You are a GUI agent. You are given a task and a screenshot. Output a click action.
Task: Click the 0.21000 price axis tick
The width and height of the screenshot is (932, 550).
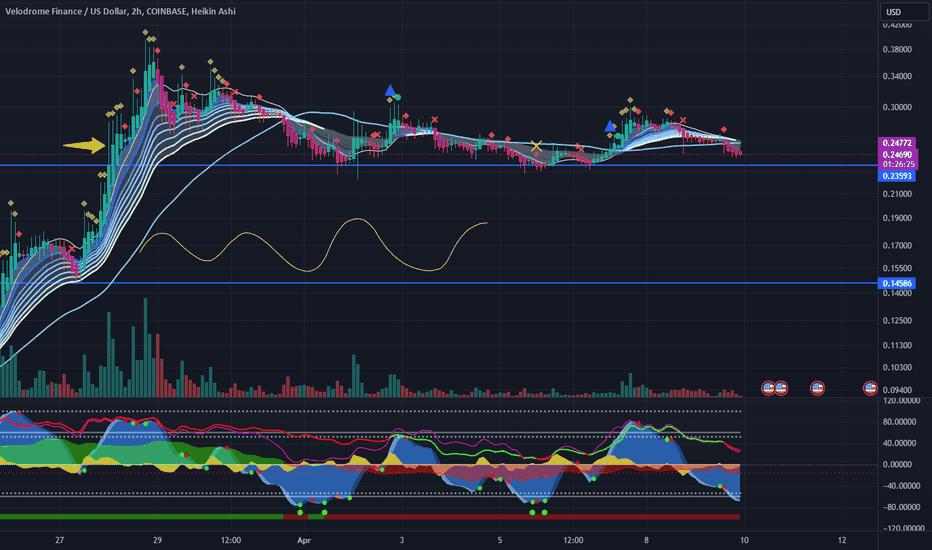[x=897, y=194]
